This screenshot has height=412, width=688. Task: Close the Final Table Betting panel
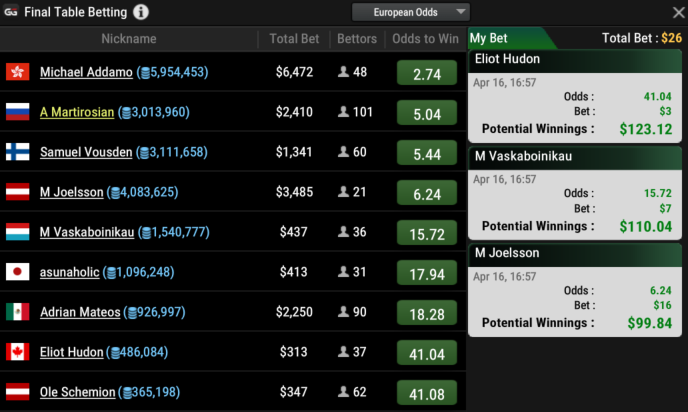click(x=678, y=12)
